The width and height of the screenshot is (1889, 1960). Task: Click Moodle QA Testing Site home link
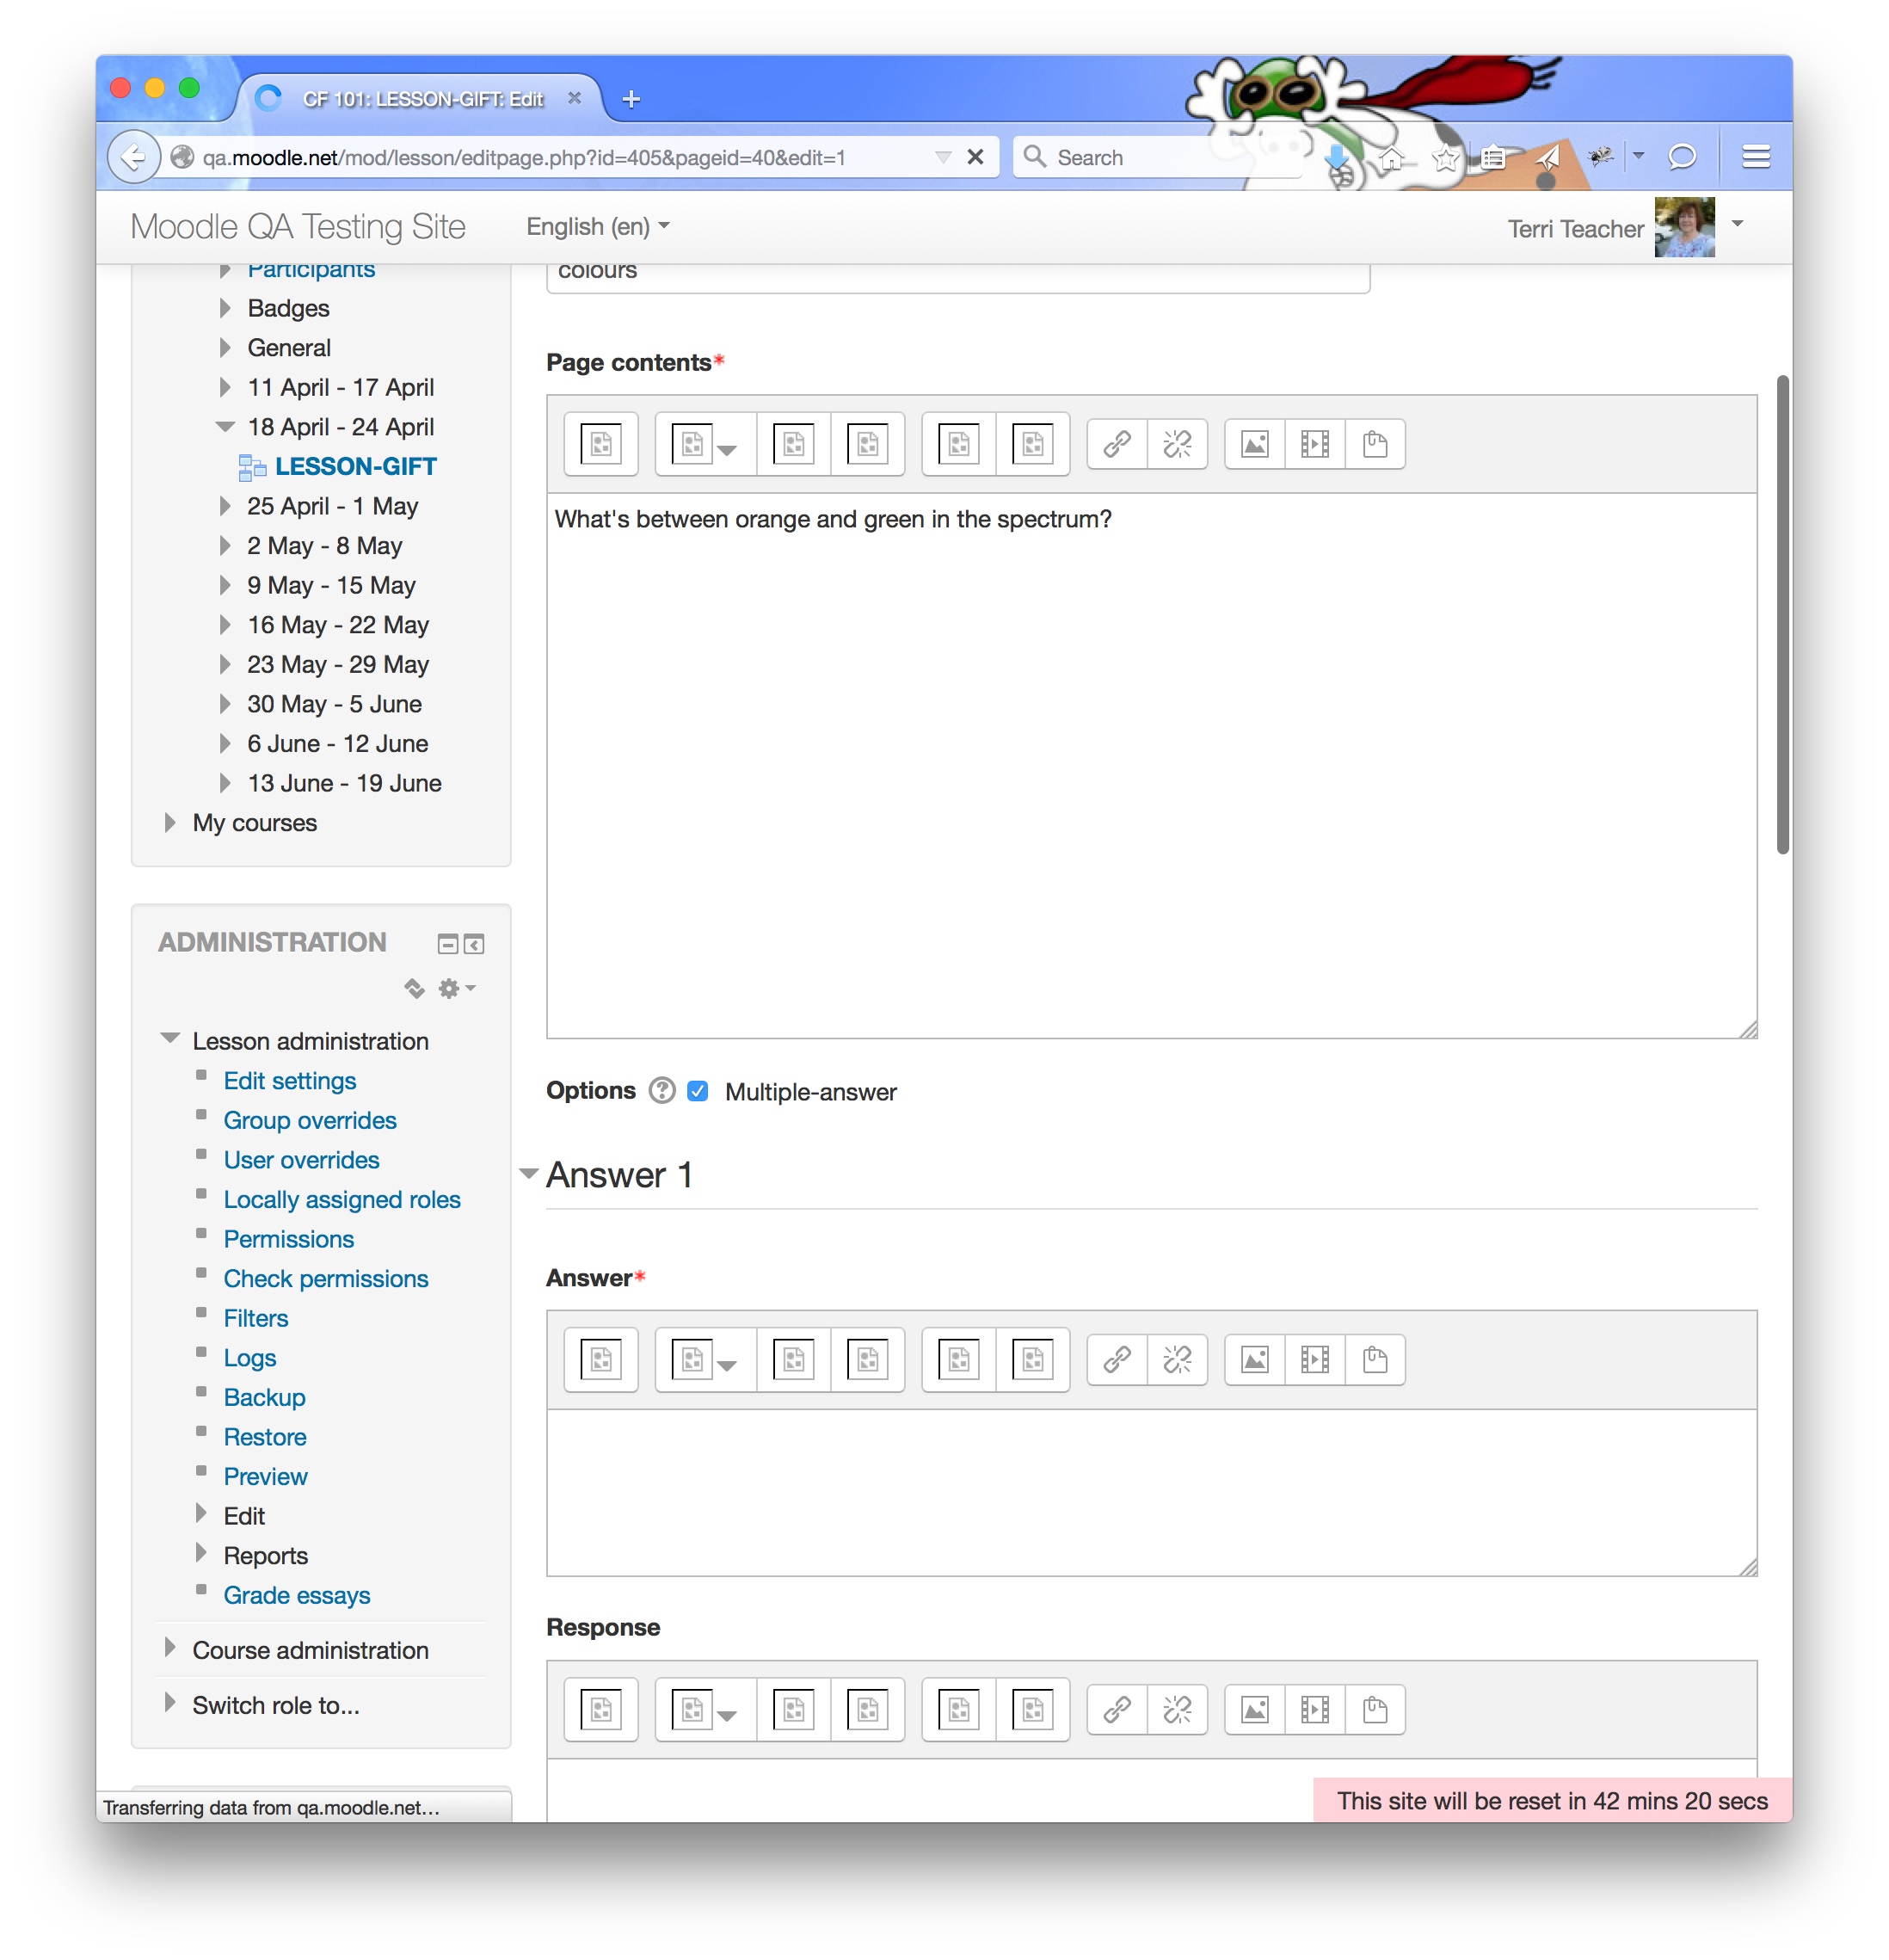coord(298,227)
